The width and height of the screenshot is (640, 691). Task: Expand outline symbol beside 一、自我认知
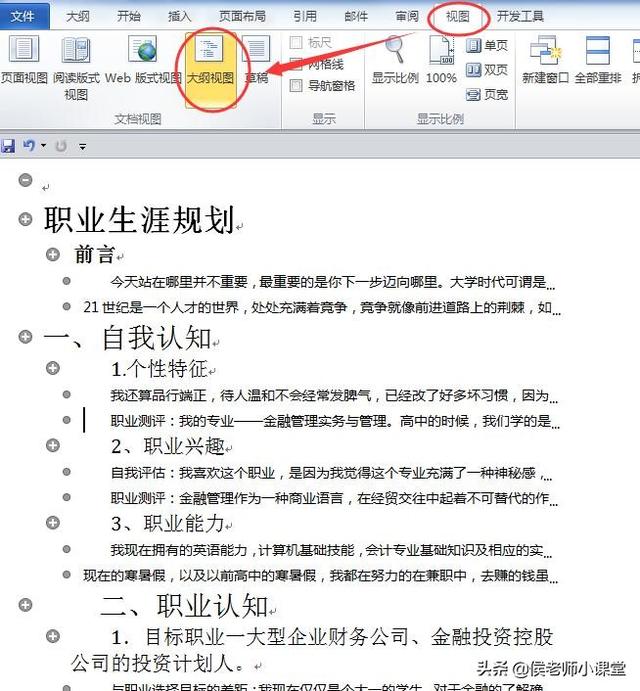26,337
